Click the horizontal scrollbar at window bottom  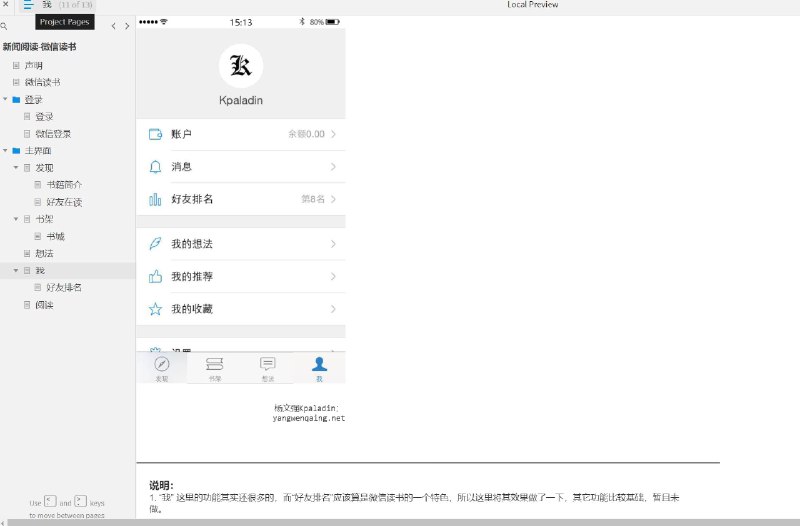(x=403, y=522)
